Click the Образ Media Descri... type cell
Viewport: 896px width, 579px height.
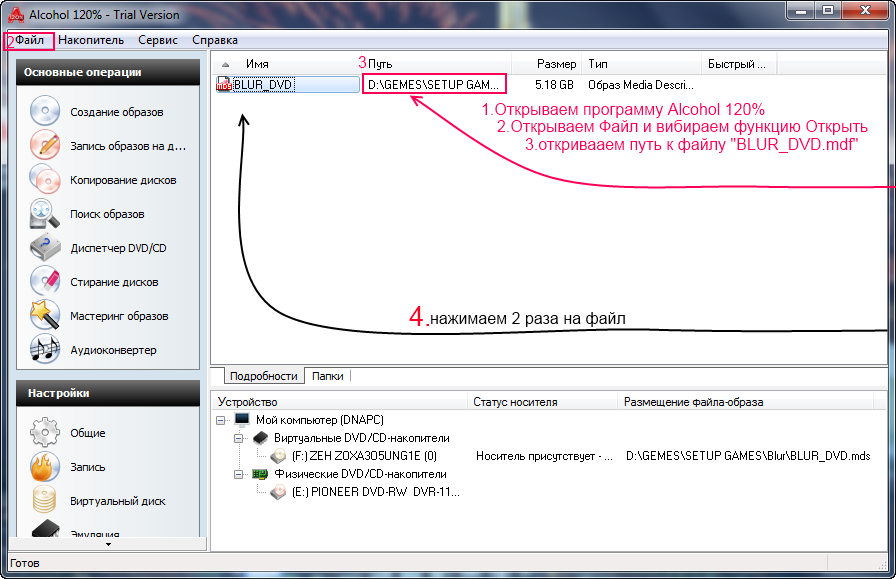[641, 85]
